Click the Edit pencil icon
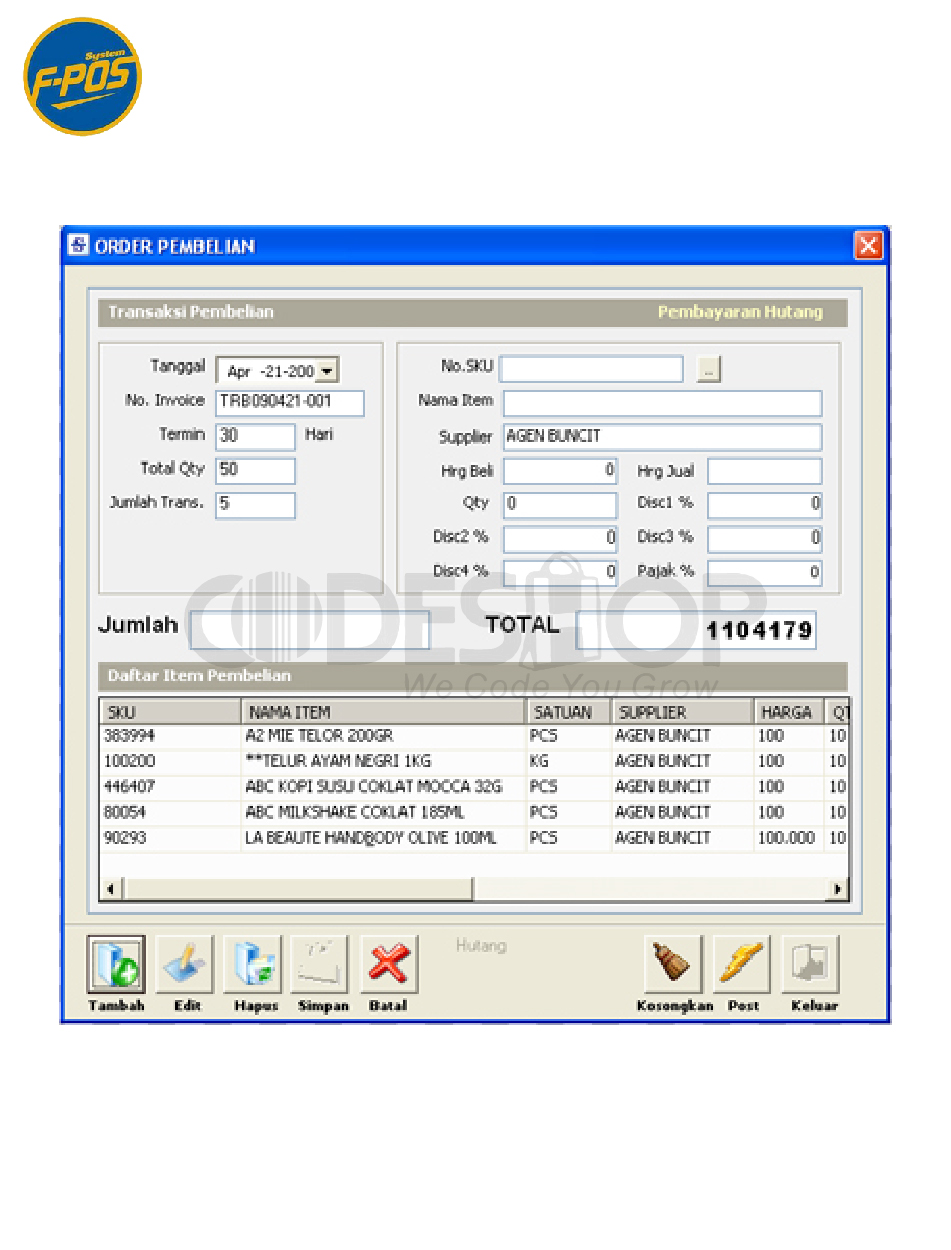The height and width of the screenshot is (1250, 951). [x=186, y=964]
